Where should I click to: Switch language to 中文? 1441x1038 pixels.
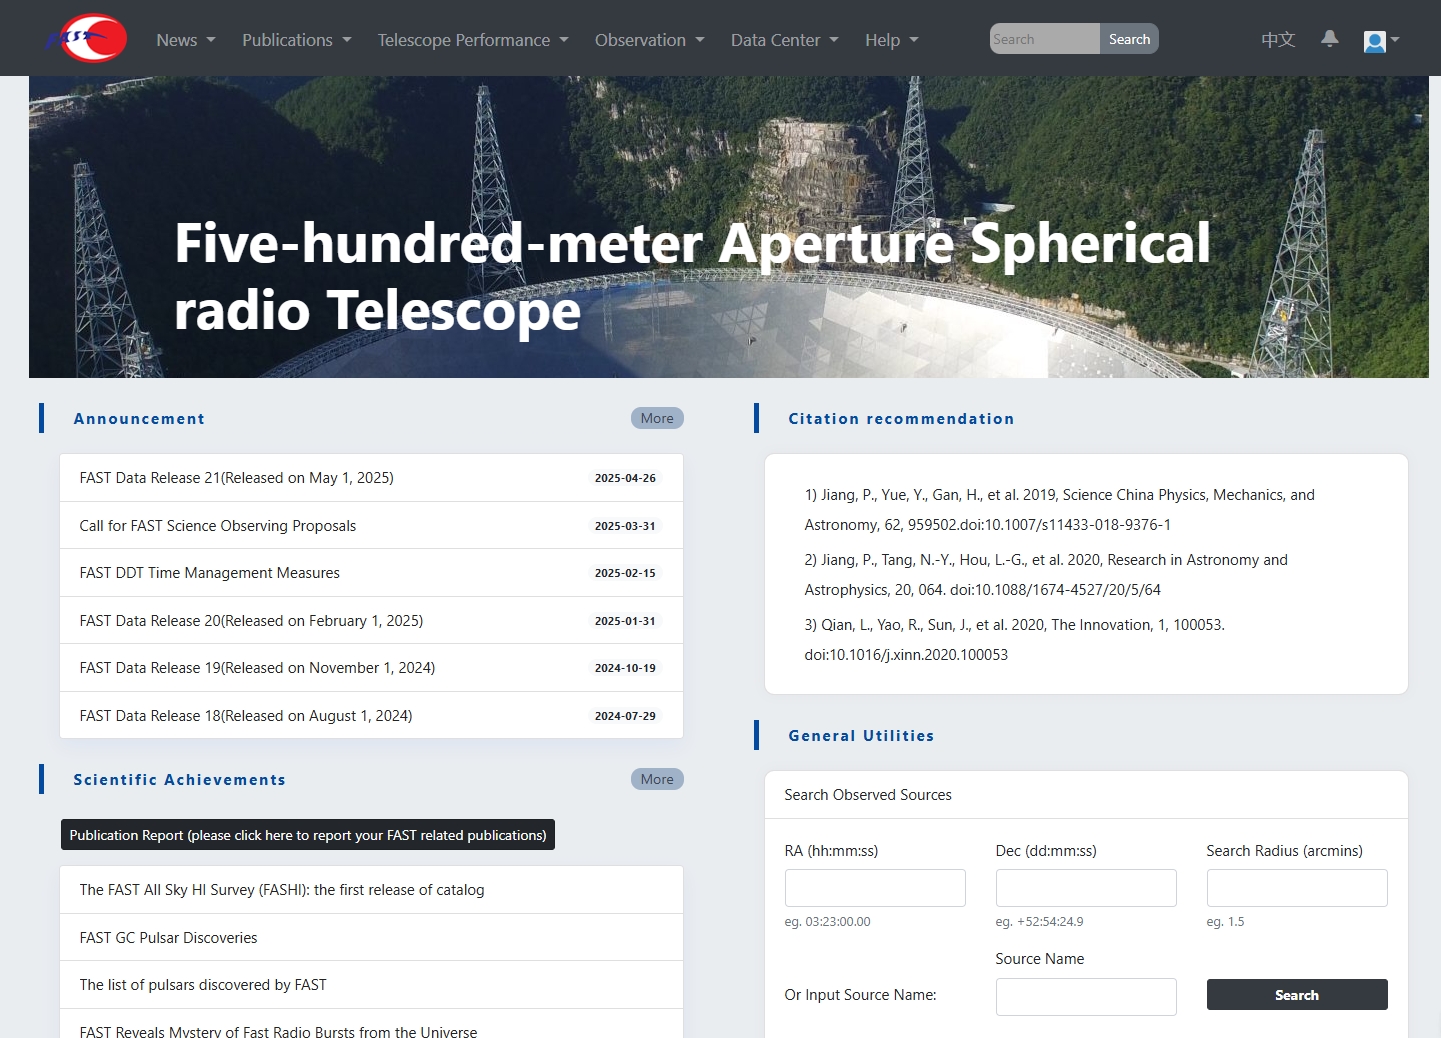[x=1277, y=40]
